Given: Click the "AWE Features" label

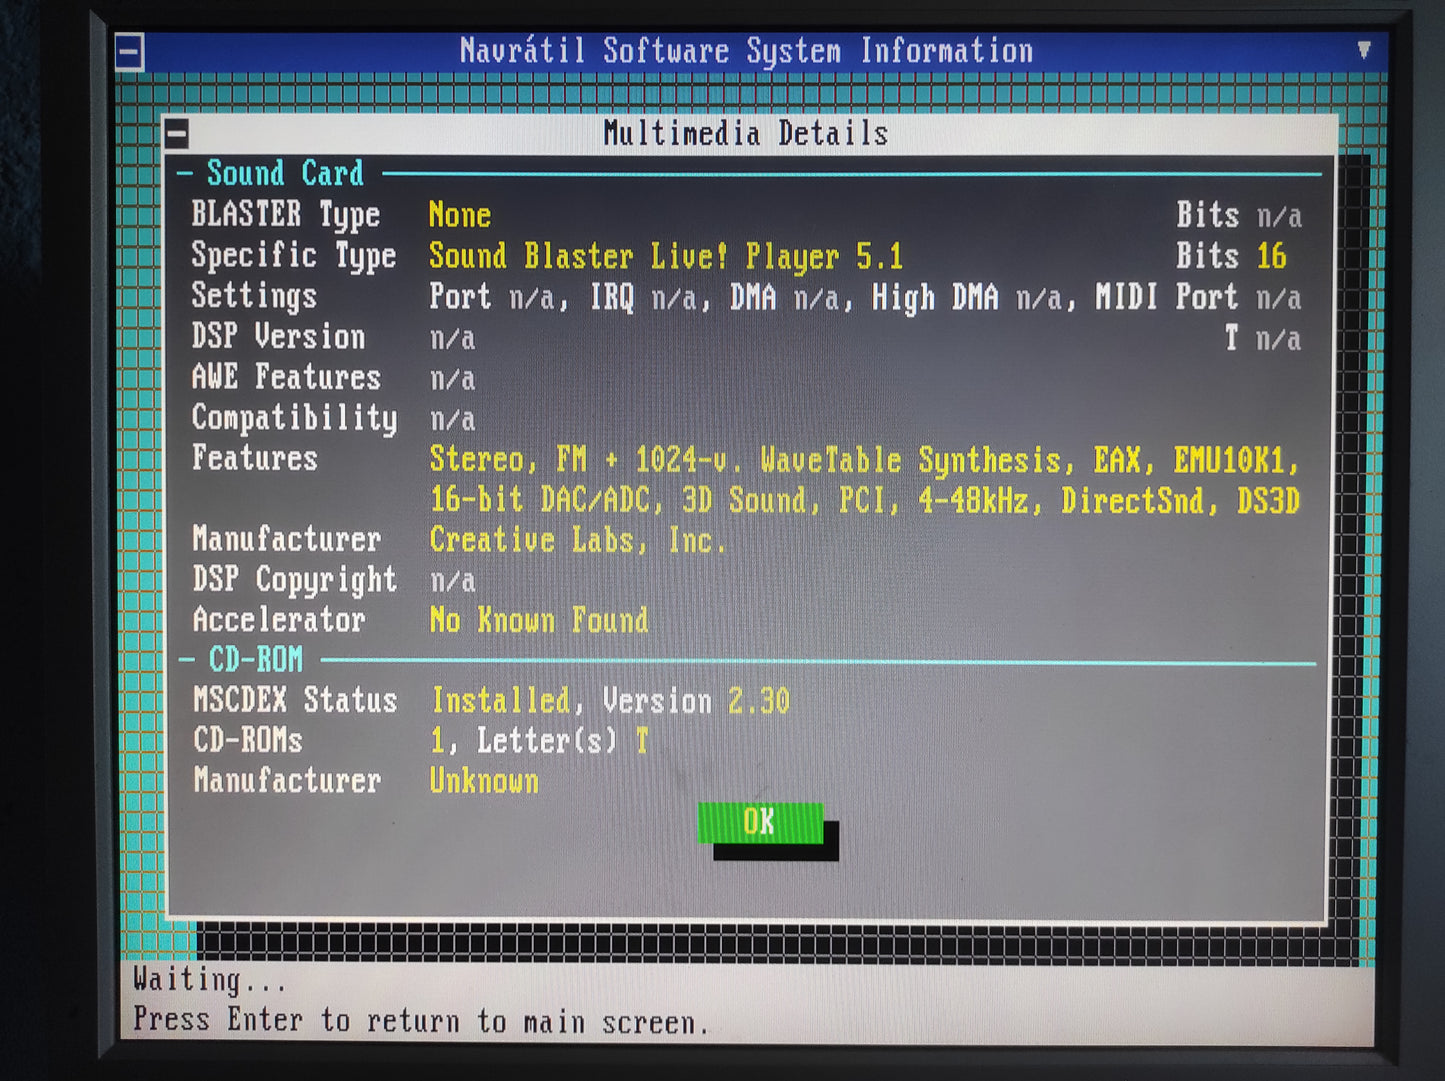Looking at the screenshot, I should [286, 377].
